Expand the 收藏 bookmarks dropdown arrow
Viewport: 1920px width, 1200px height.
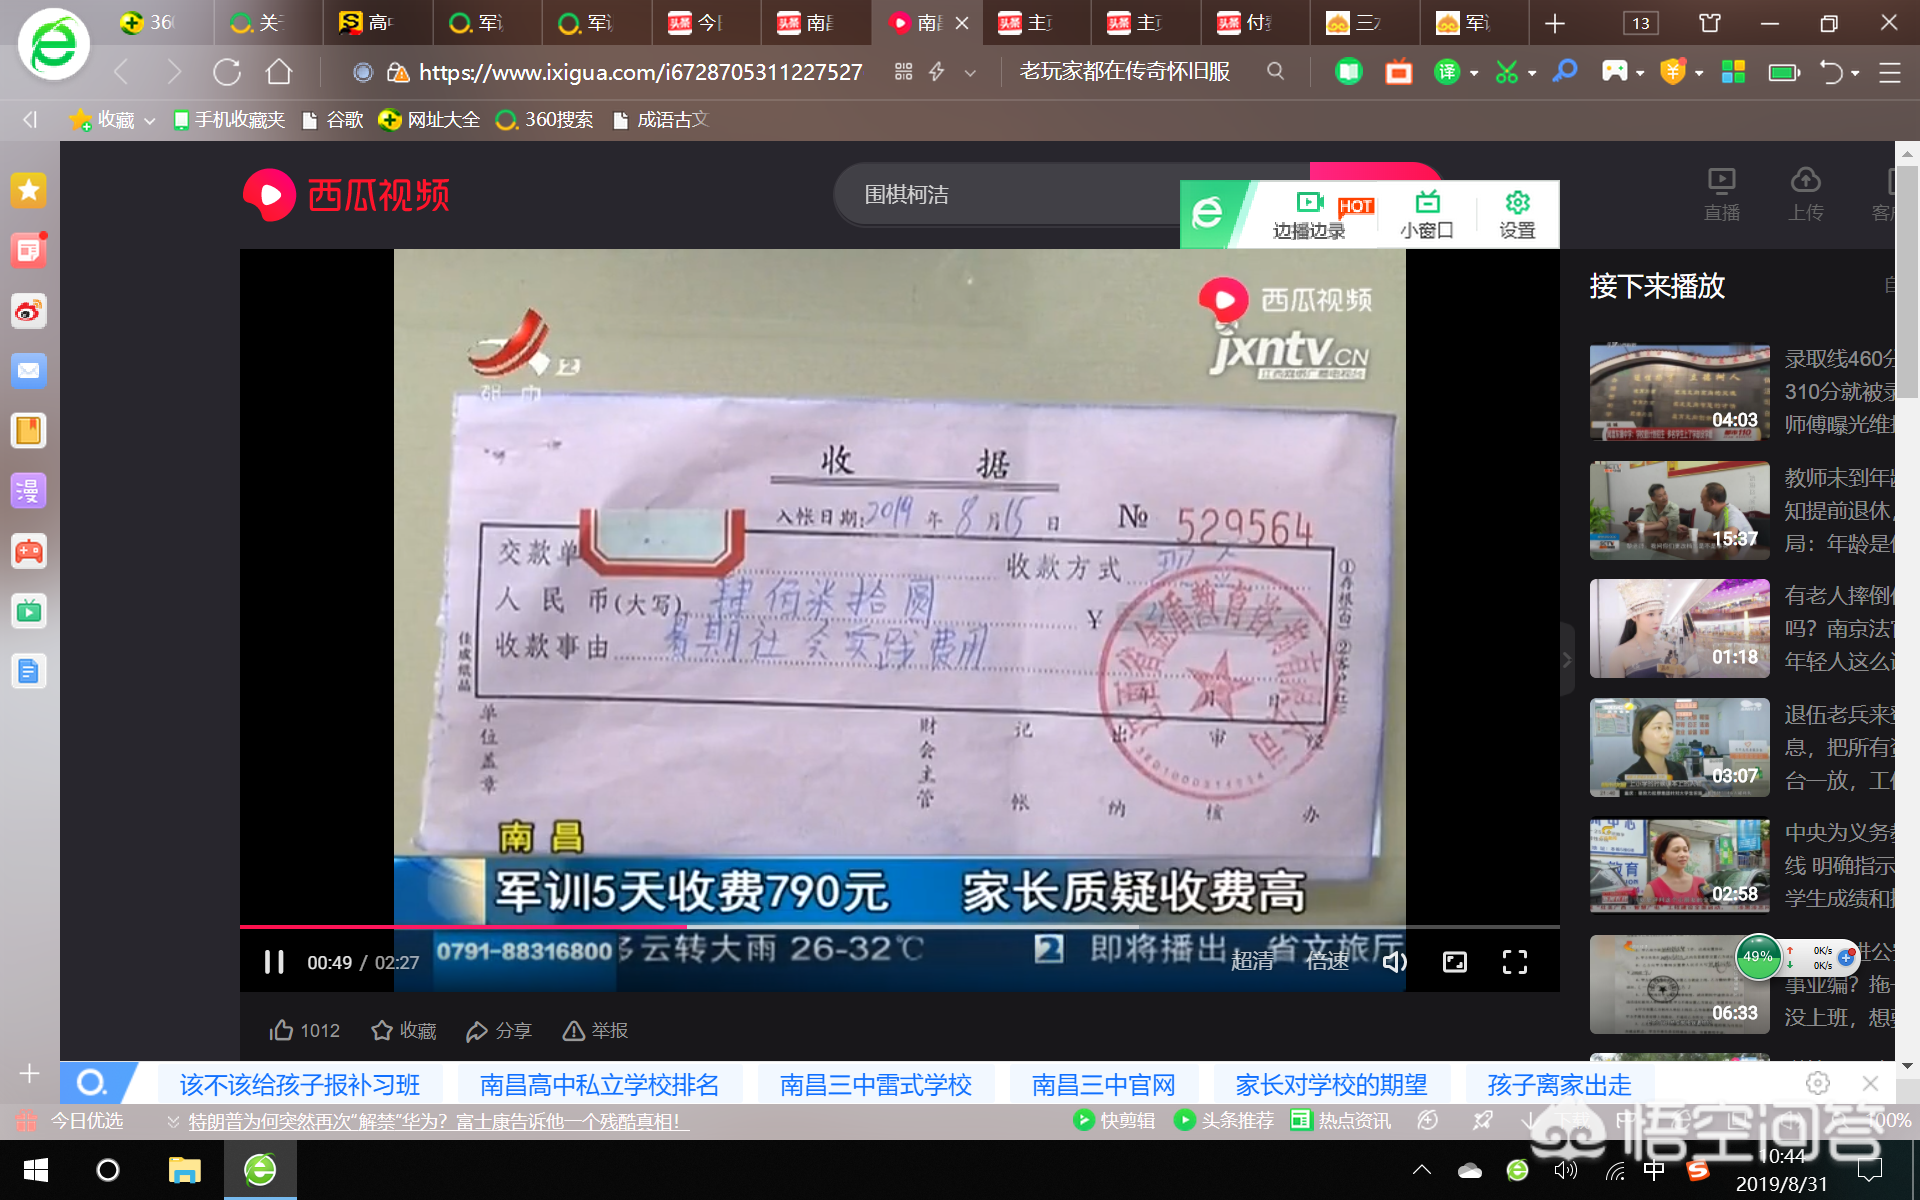(150, 121)
